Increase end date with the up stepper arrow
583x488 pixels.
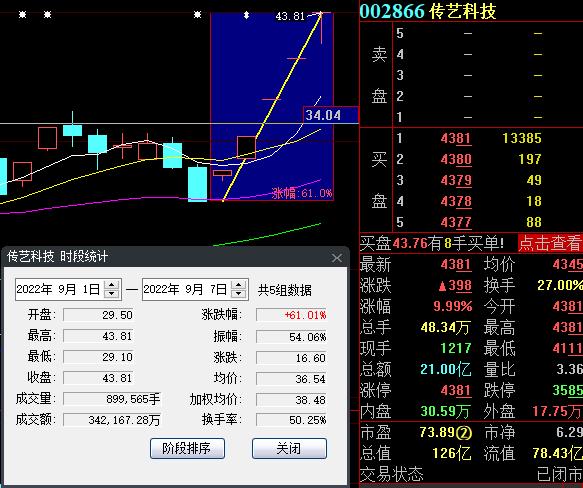[x=239, y=285]
